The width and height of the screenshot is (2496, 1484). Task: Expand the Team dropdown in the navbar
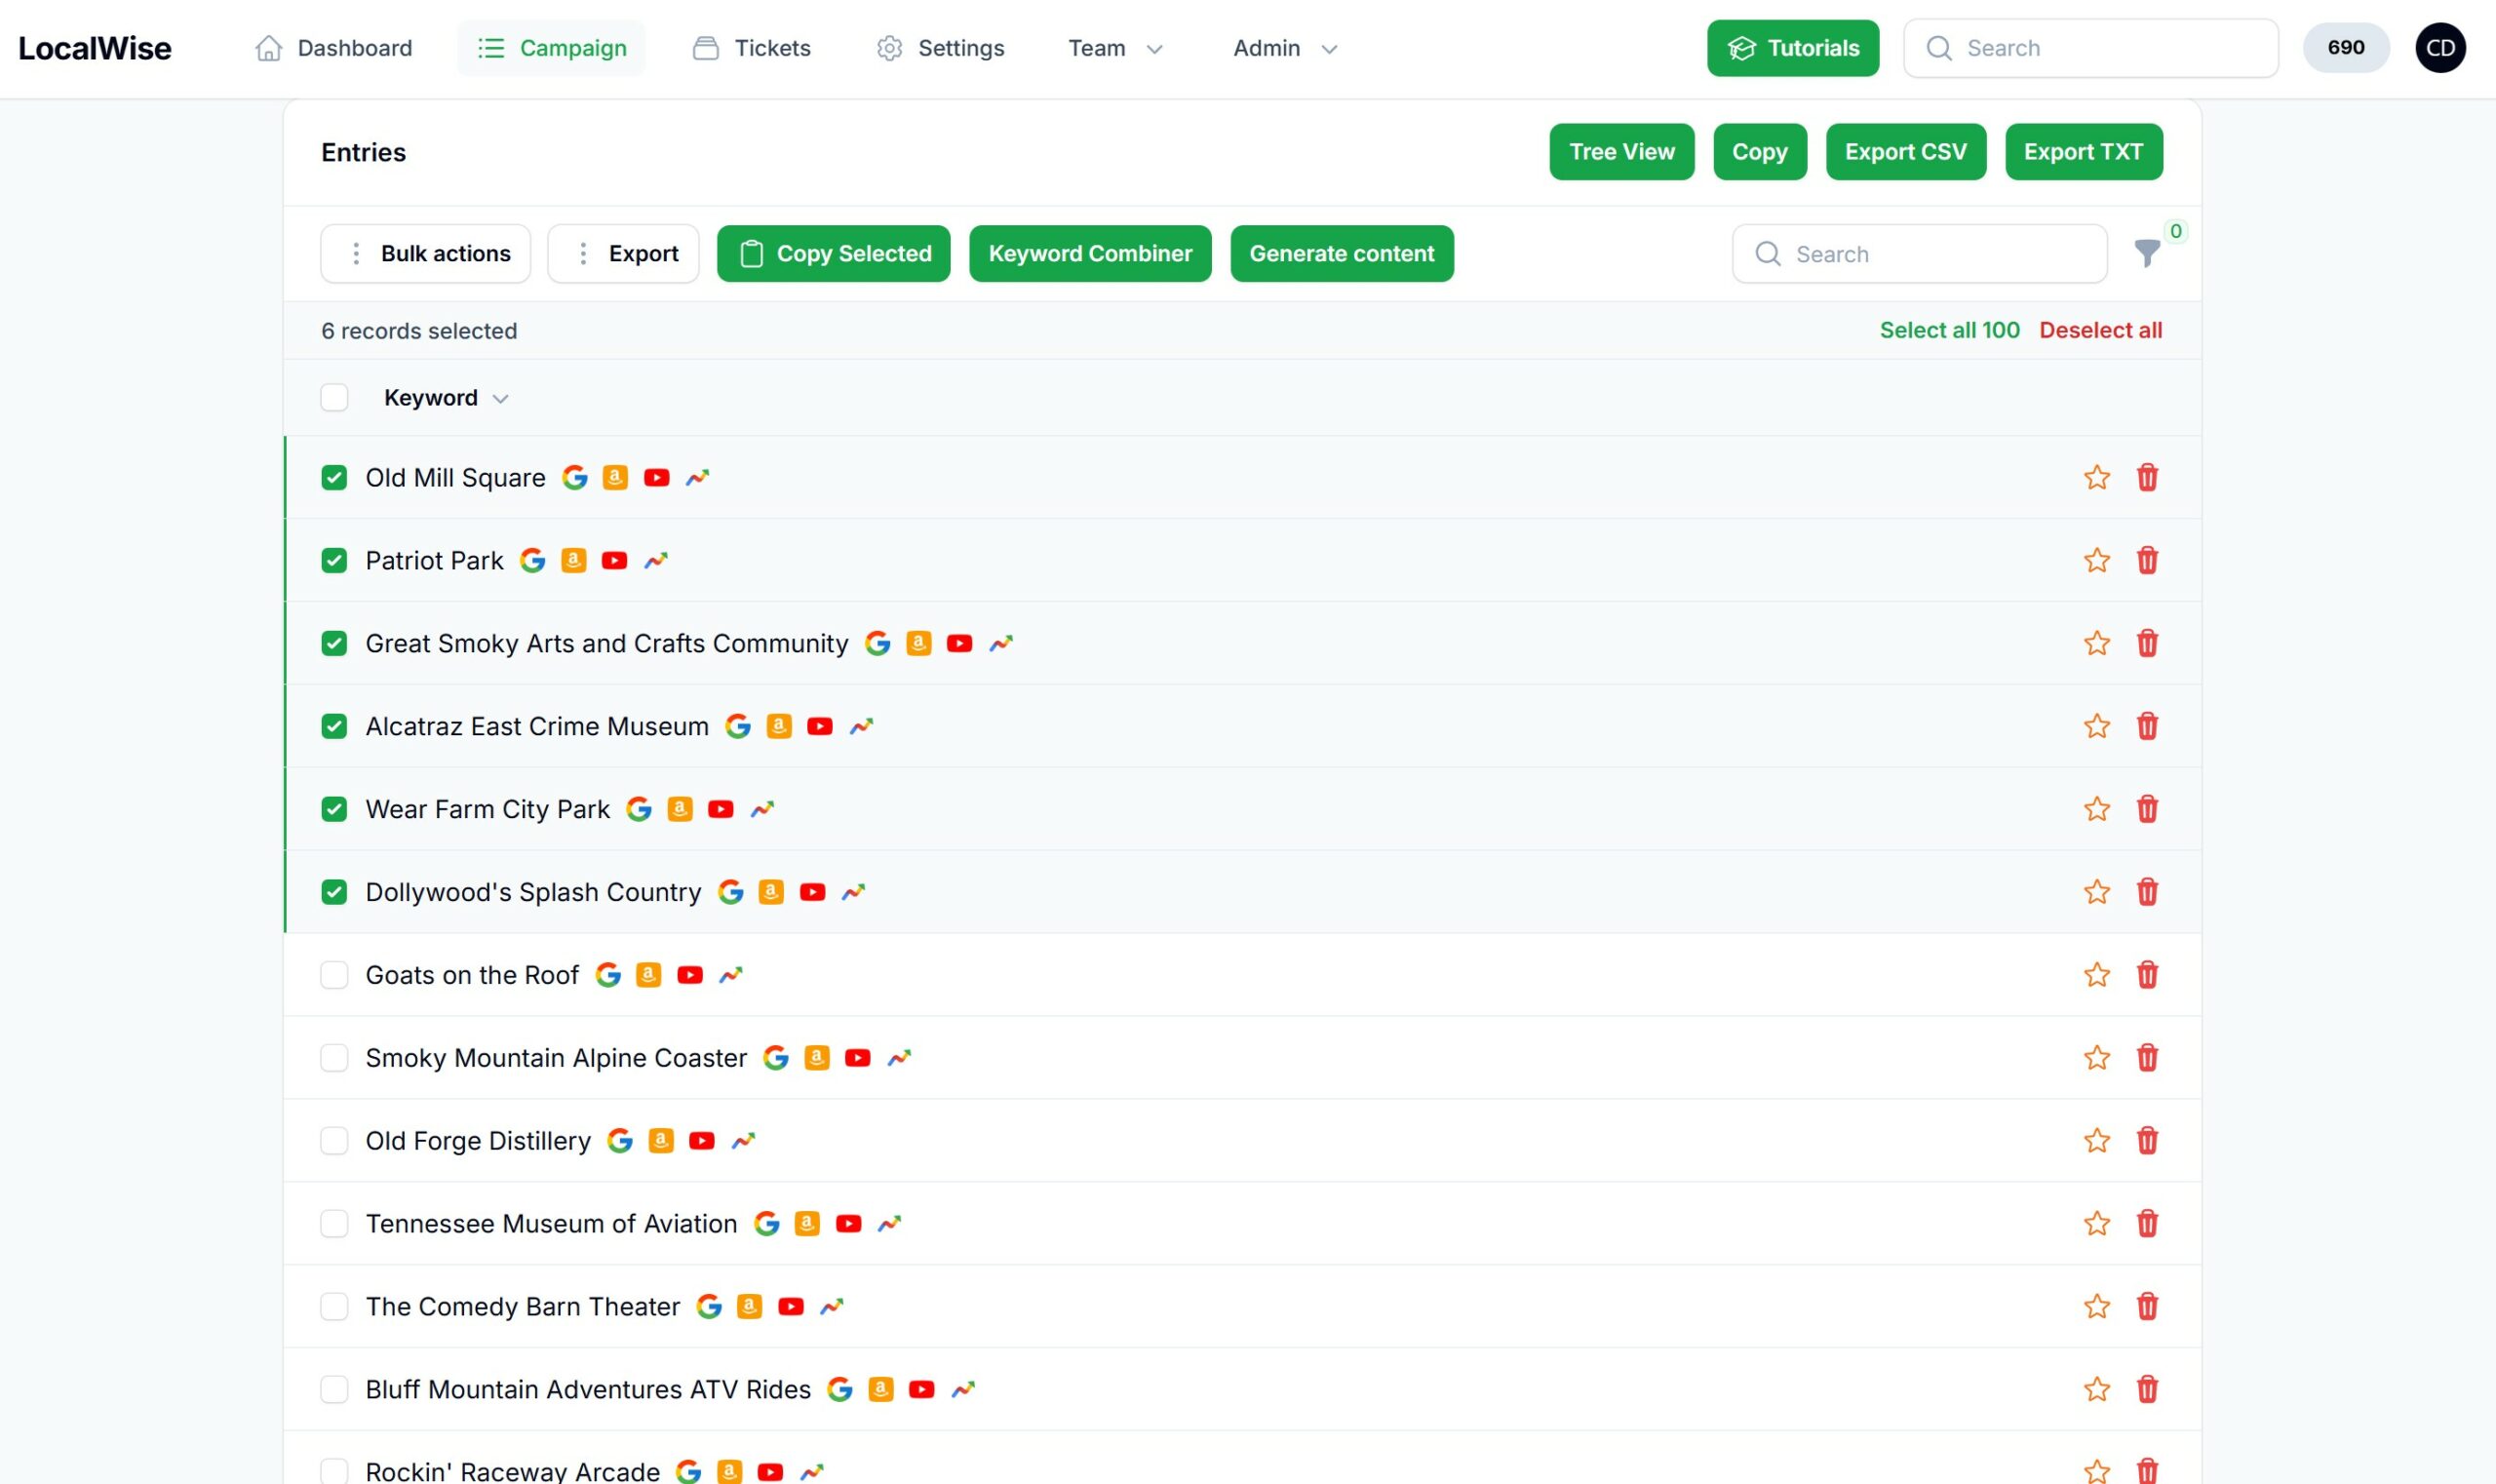1115,48
